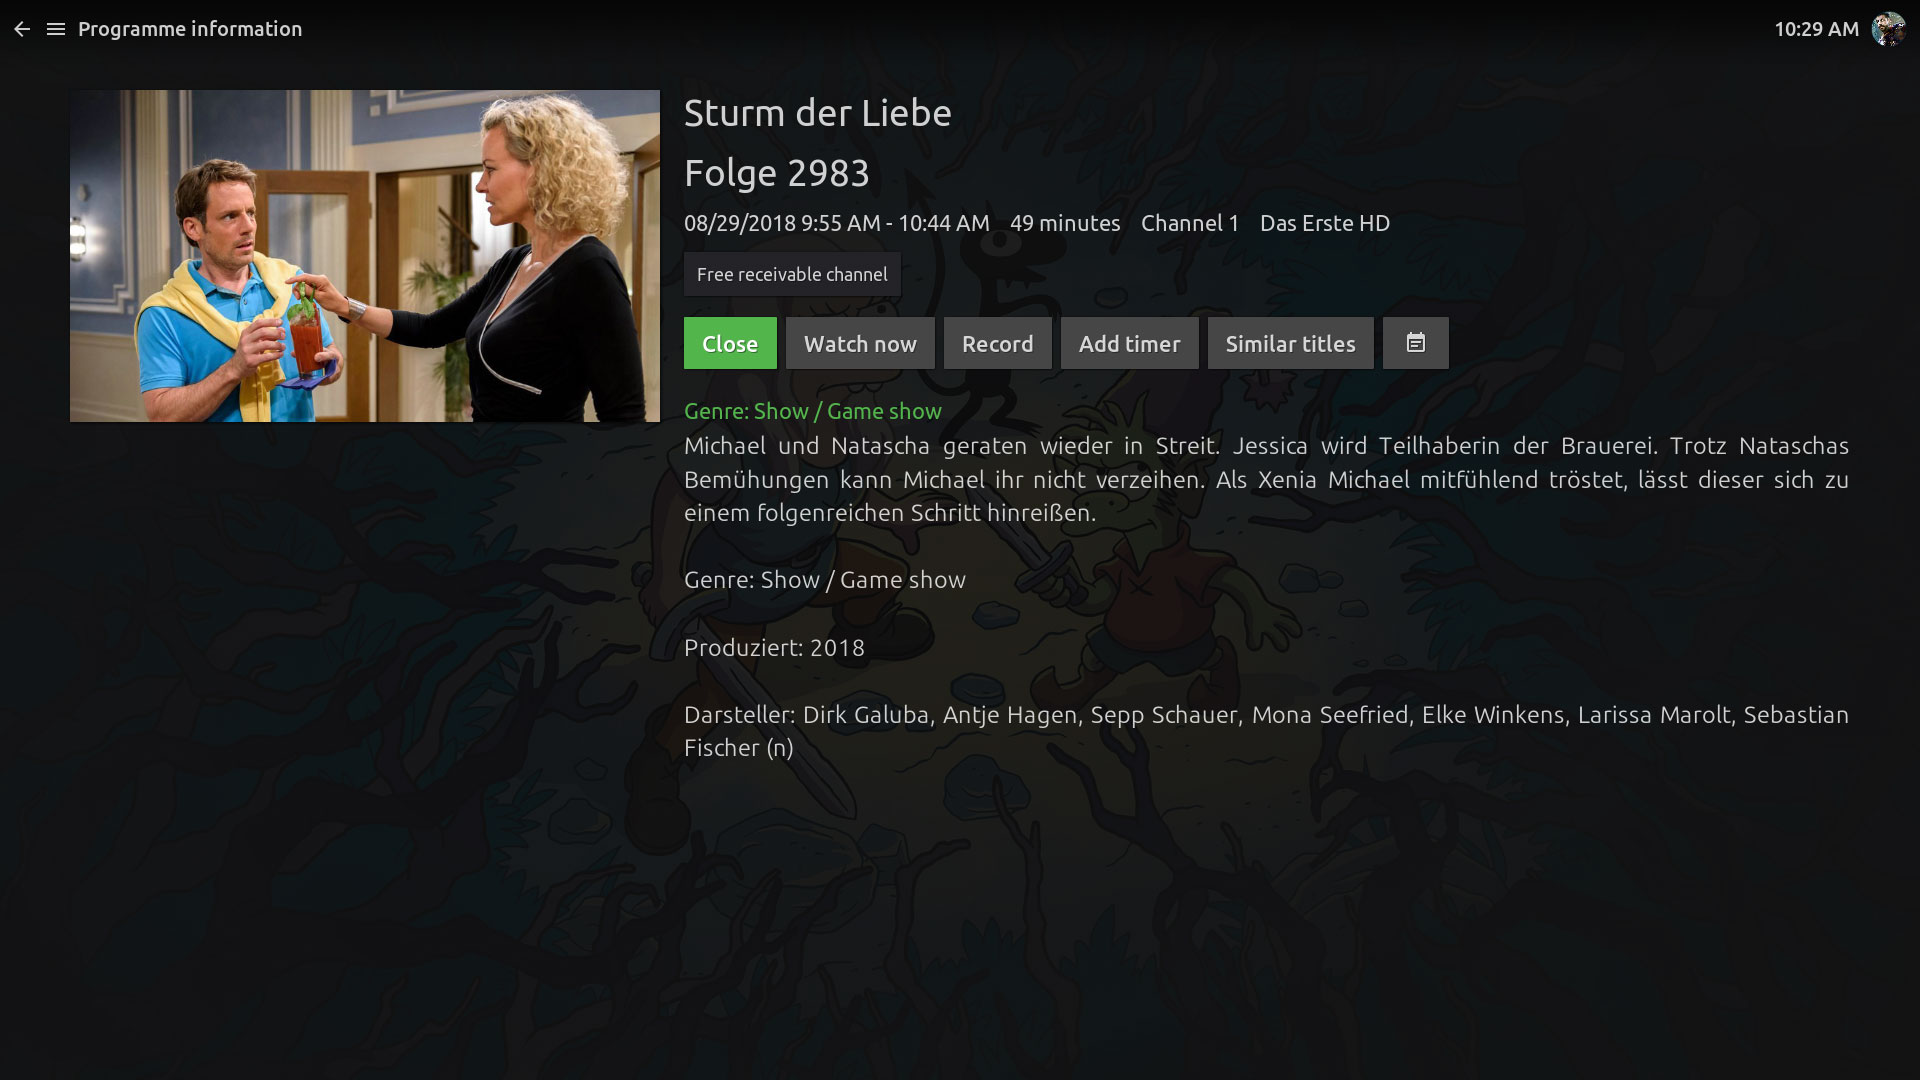Image resolution: width=1920 pixels, height=1080 pixels.
Task: Click the green Close button
Action: pyautogui.click(x=730, y=343)
